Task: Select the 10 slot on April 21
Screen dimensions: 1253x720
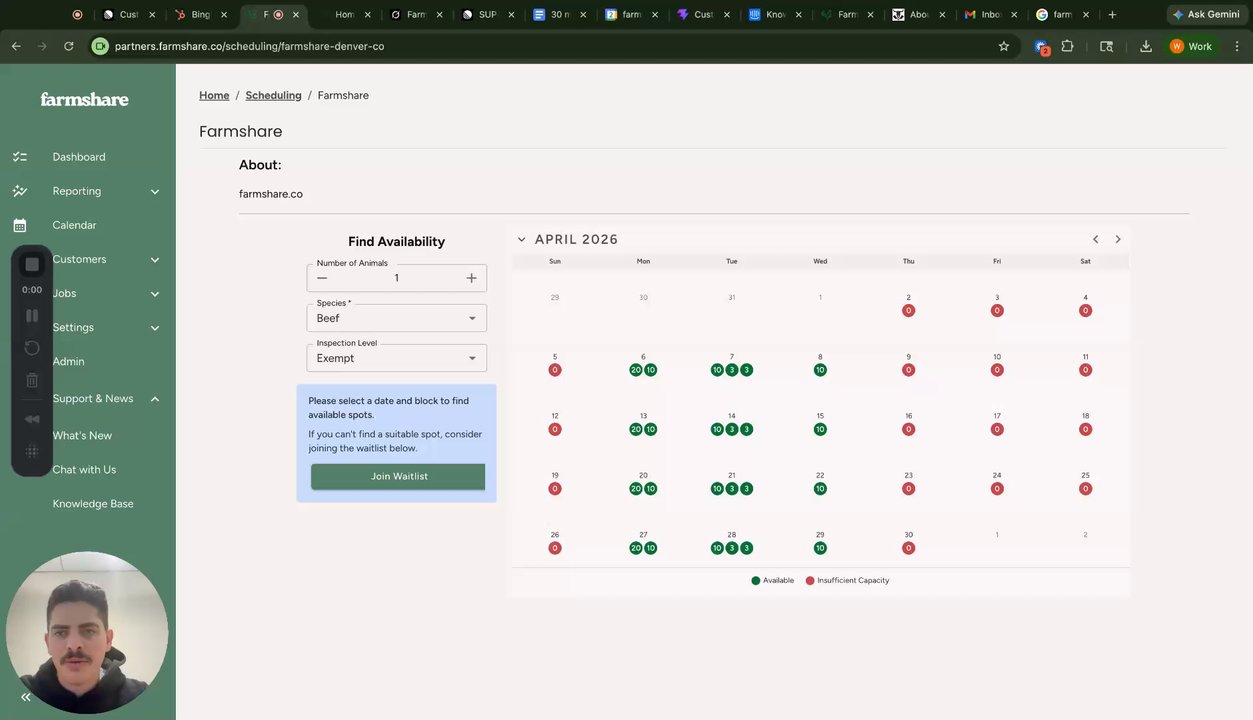Action: pos(717,489)
